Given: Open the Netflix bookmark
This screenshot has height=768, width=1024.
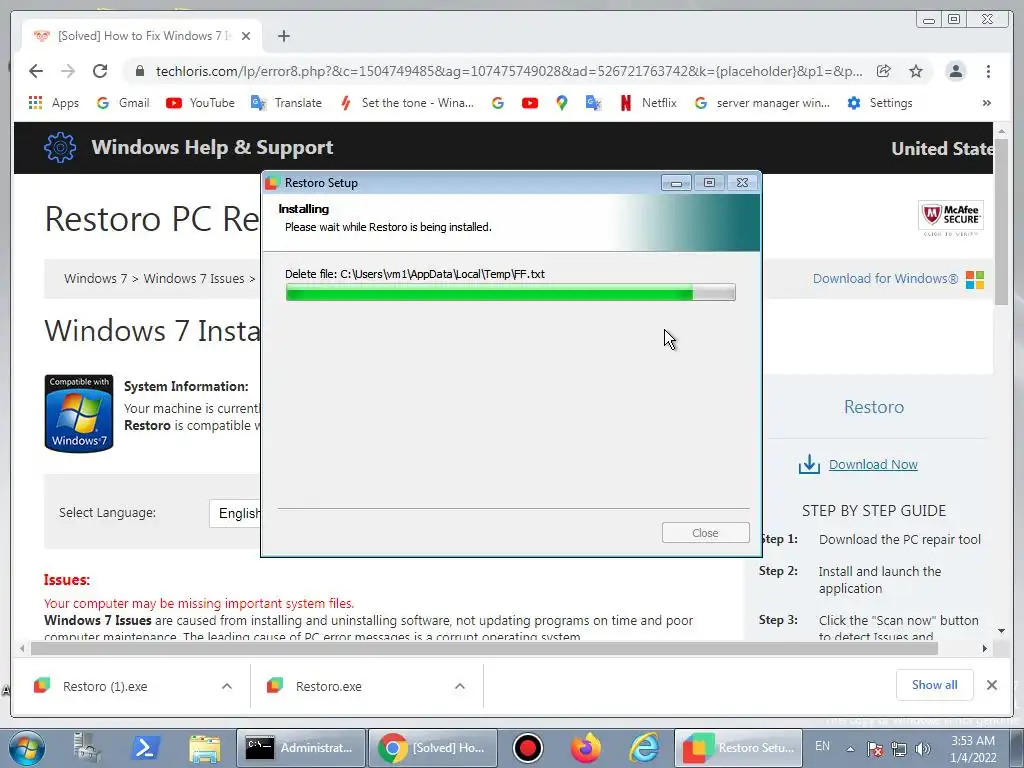Looking at the screenshot, I should tap(648, 103).
